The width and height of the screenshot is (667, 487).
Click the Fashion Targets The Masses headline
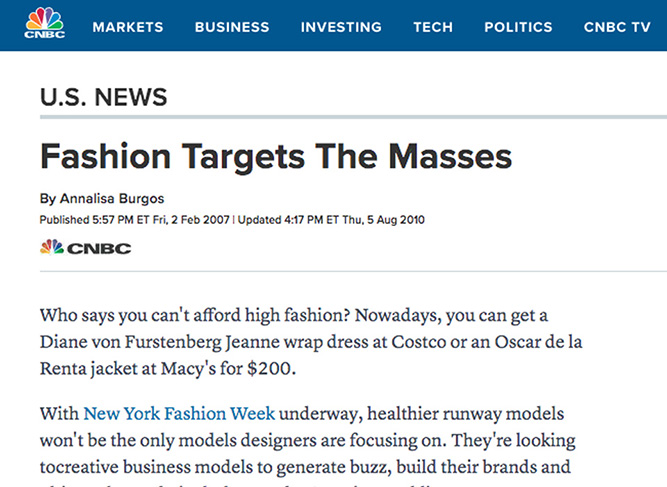pos(276,157)
